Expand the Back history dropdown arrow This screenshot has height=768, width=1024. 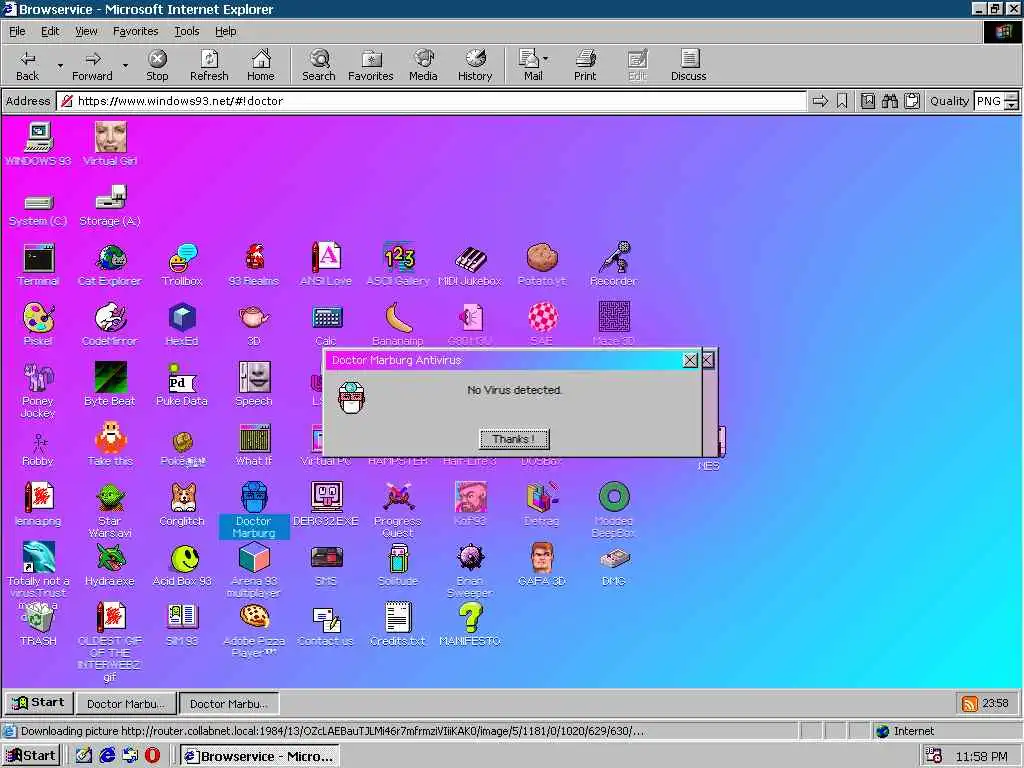pos(60,65)
